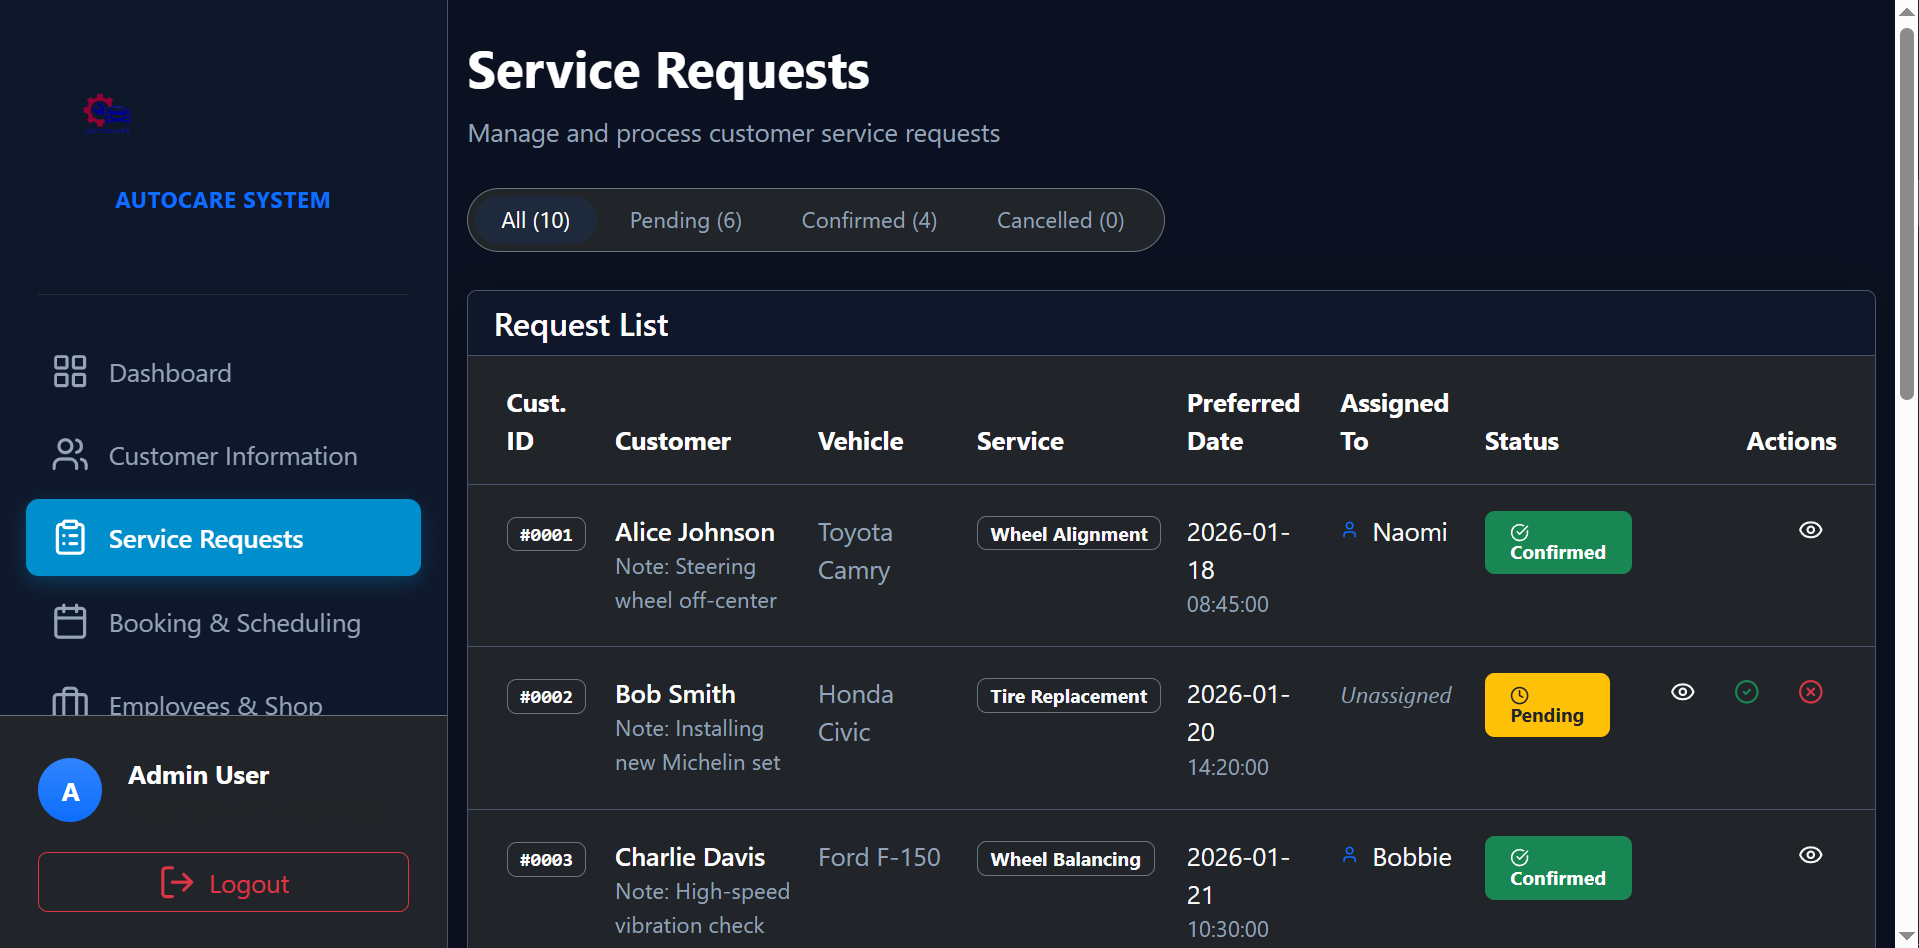
Task: Click the AUTOCARE SYSTEM brand title
Action: pos(222,200)
